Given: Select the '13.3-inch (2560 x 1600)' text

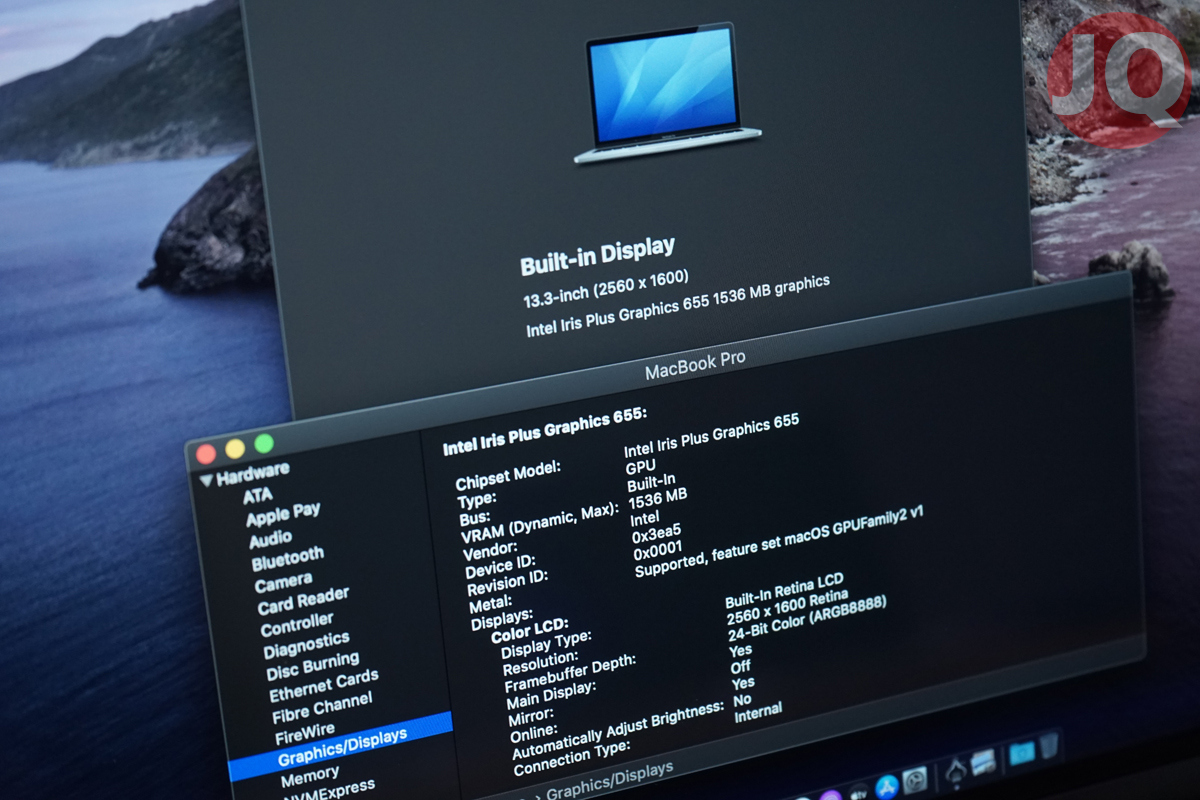Looking at the screenshot, I should [606, 289].
